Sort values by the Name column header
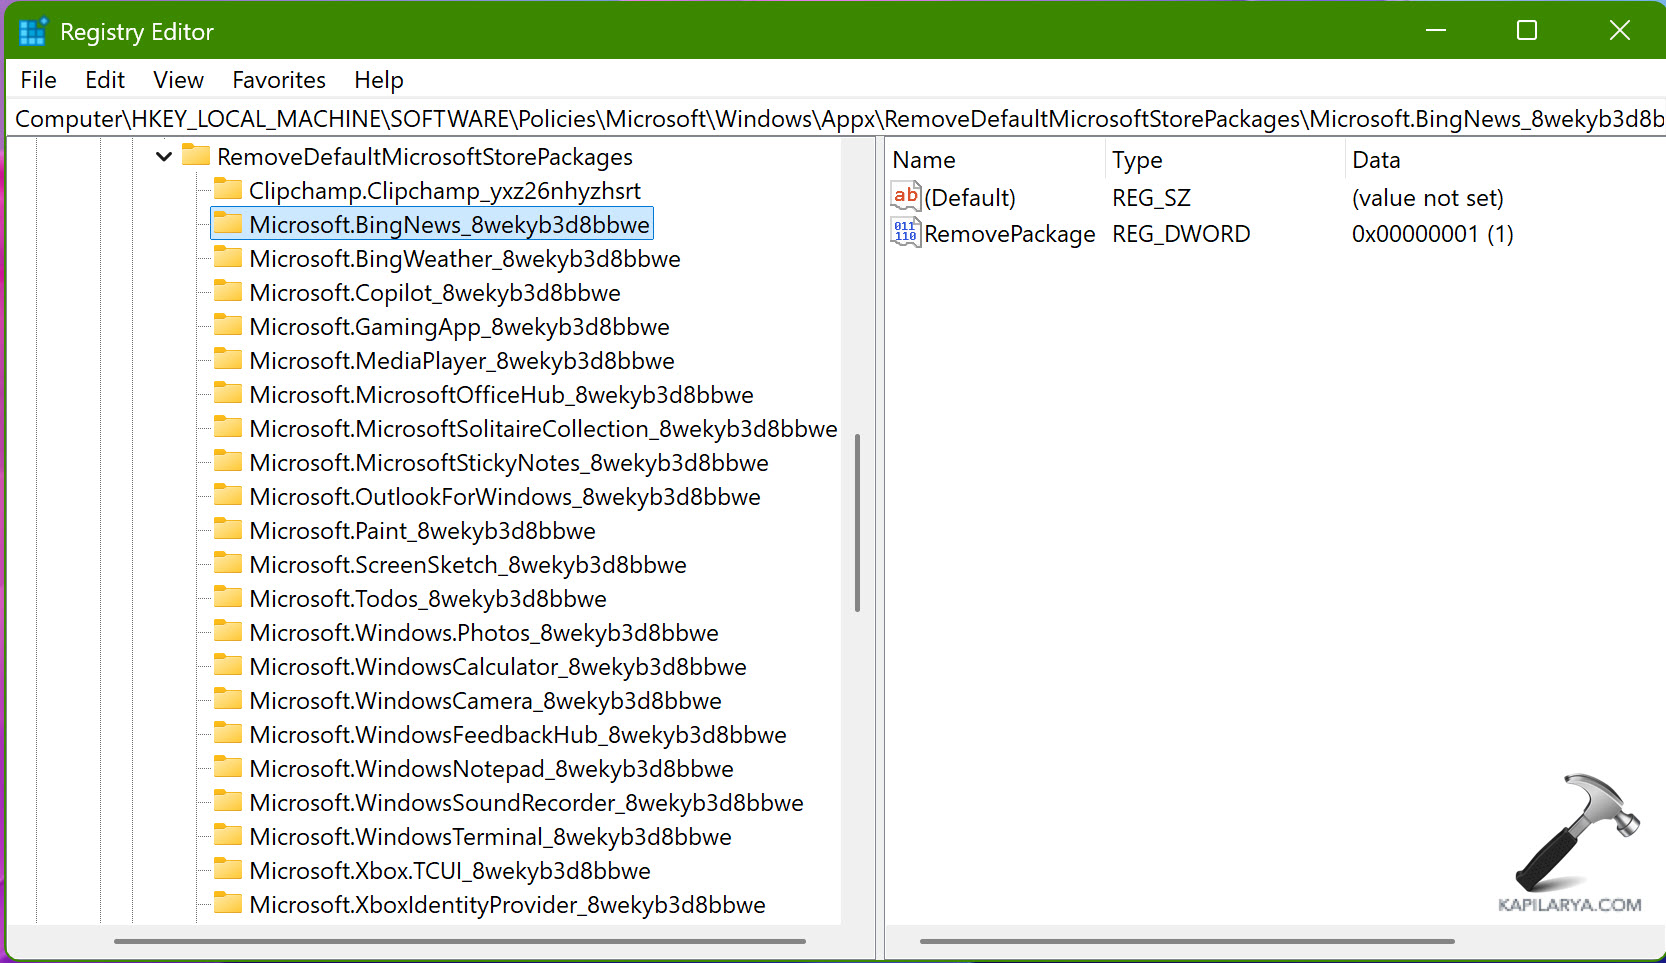 (924, 160)
